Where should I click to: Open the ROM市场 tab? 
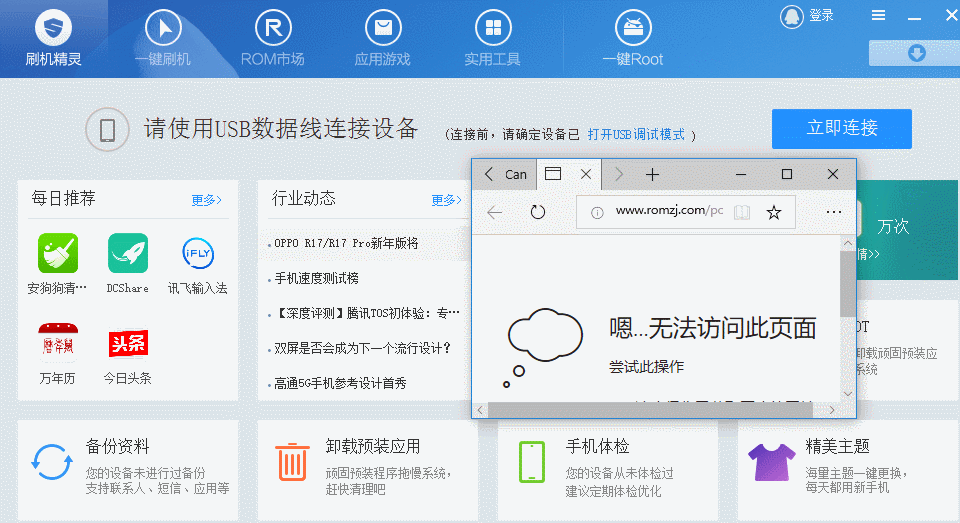[272, 38]
